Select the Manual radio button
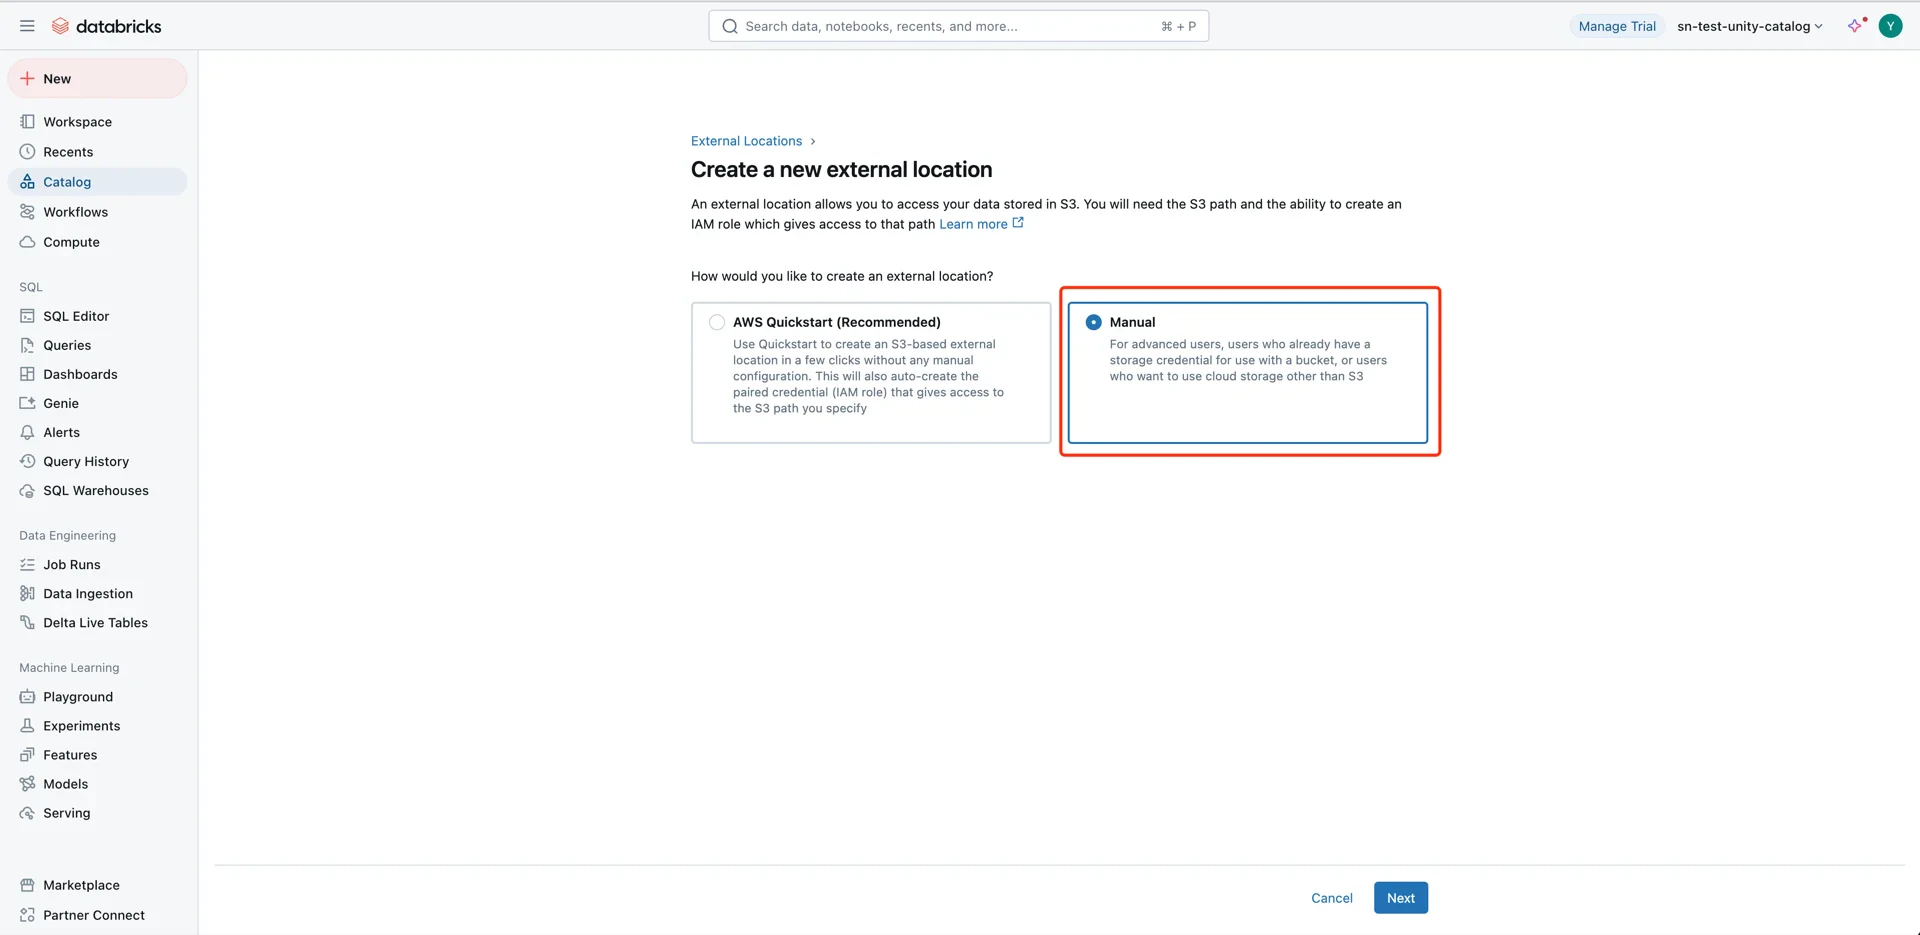The width and height of the screenshot is (1920, 935). pyautogui.click(x=1093, y=322)
